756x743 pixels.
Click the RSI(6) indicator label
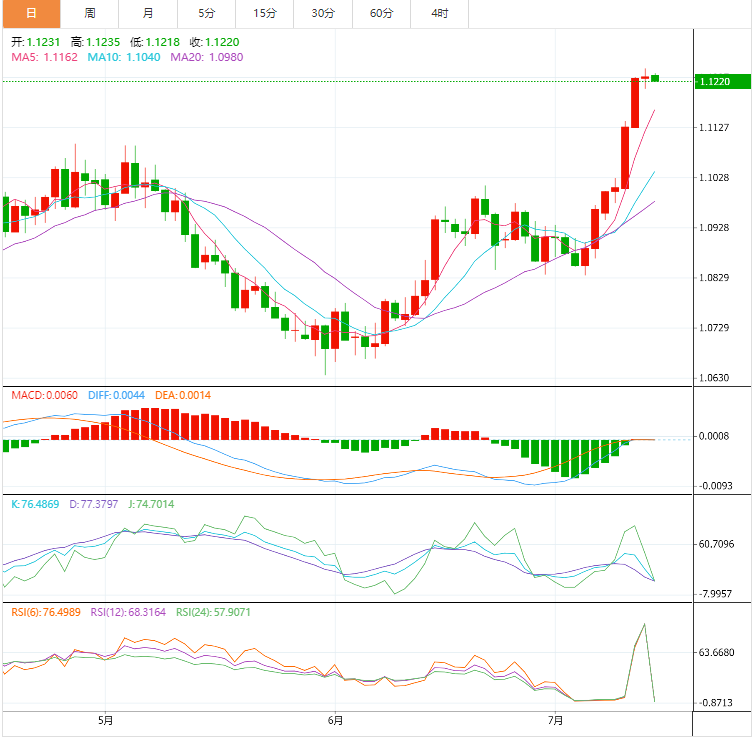tap(43, 612)
